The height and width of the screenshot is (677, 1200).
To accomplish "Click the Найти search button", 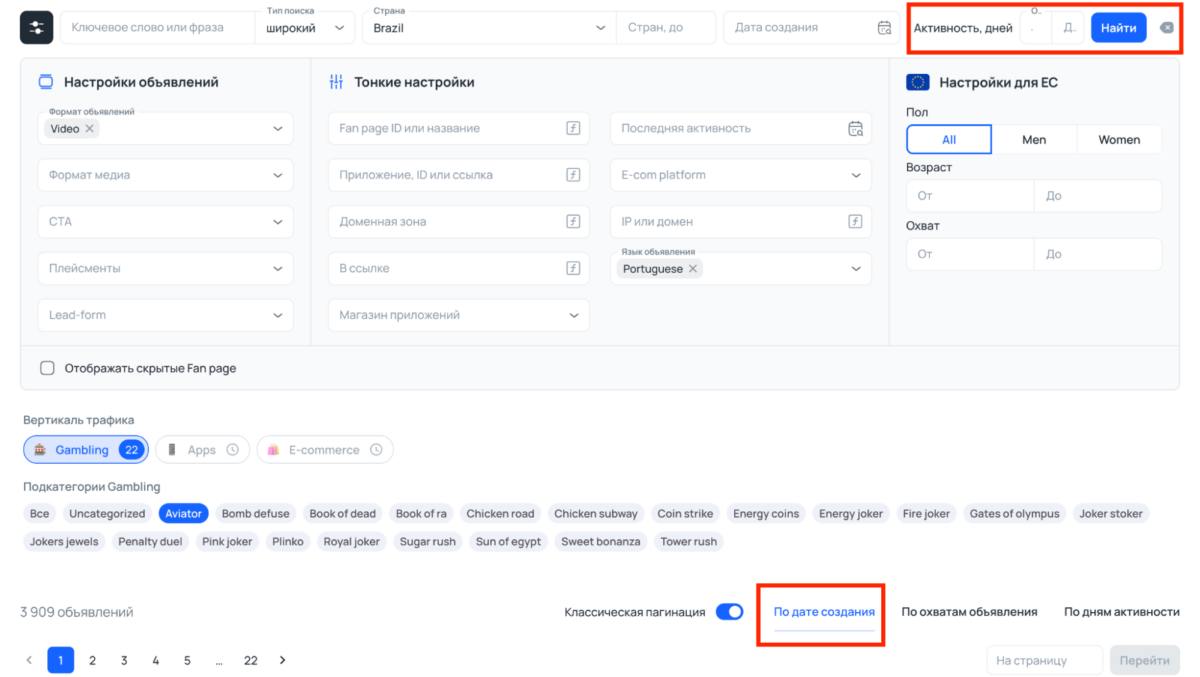I will (x=1118, y=28).
